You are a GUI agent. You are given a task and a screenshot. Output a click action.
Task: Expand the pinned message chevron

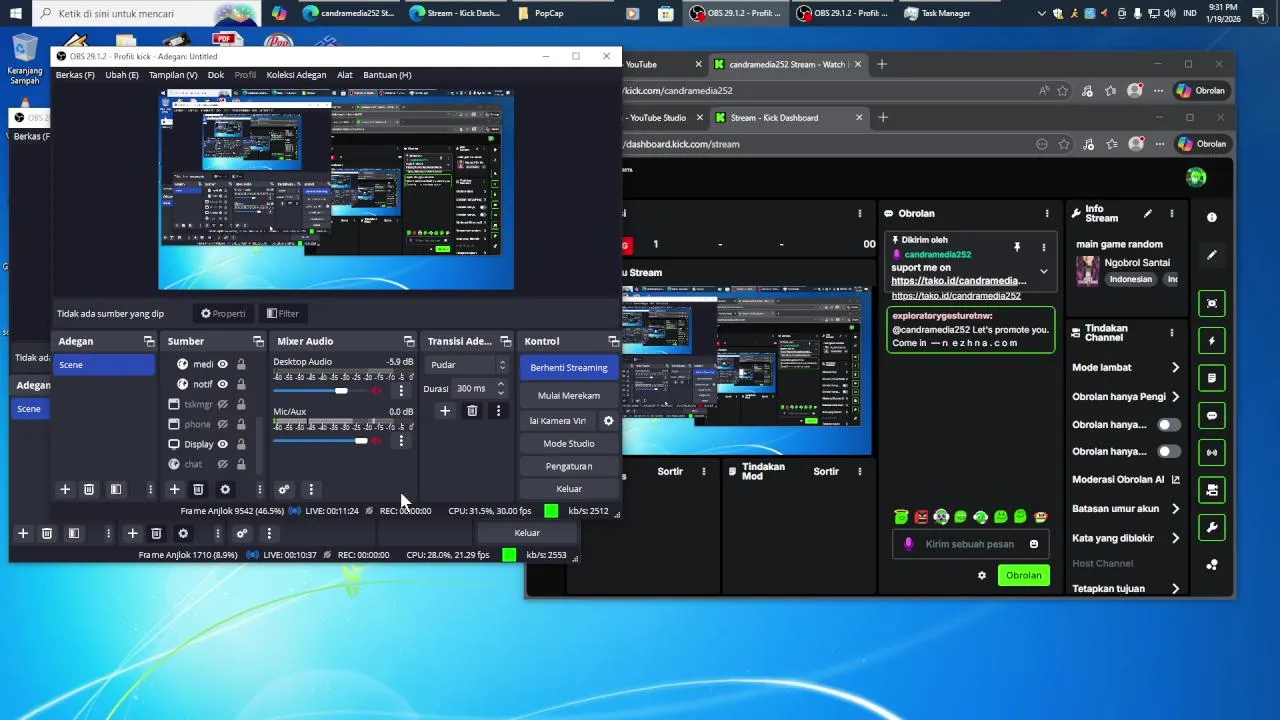coord(1044,271)
